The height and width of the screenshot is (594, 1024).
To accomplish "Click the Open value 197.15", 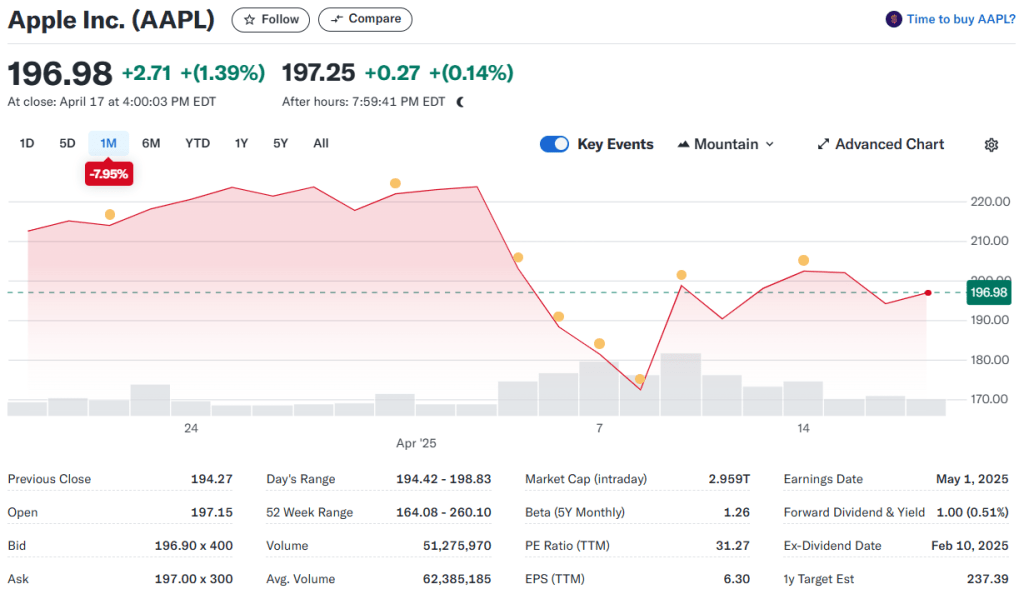I will [212, 512].
